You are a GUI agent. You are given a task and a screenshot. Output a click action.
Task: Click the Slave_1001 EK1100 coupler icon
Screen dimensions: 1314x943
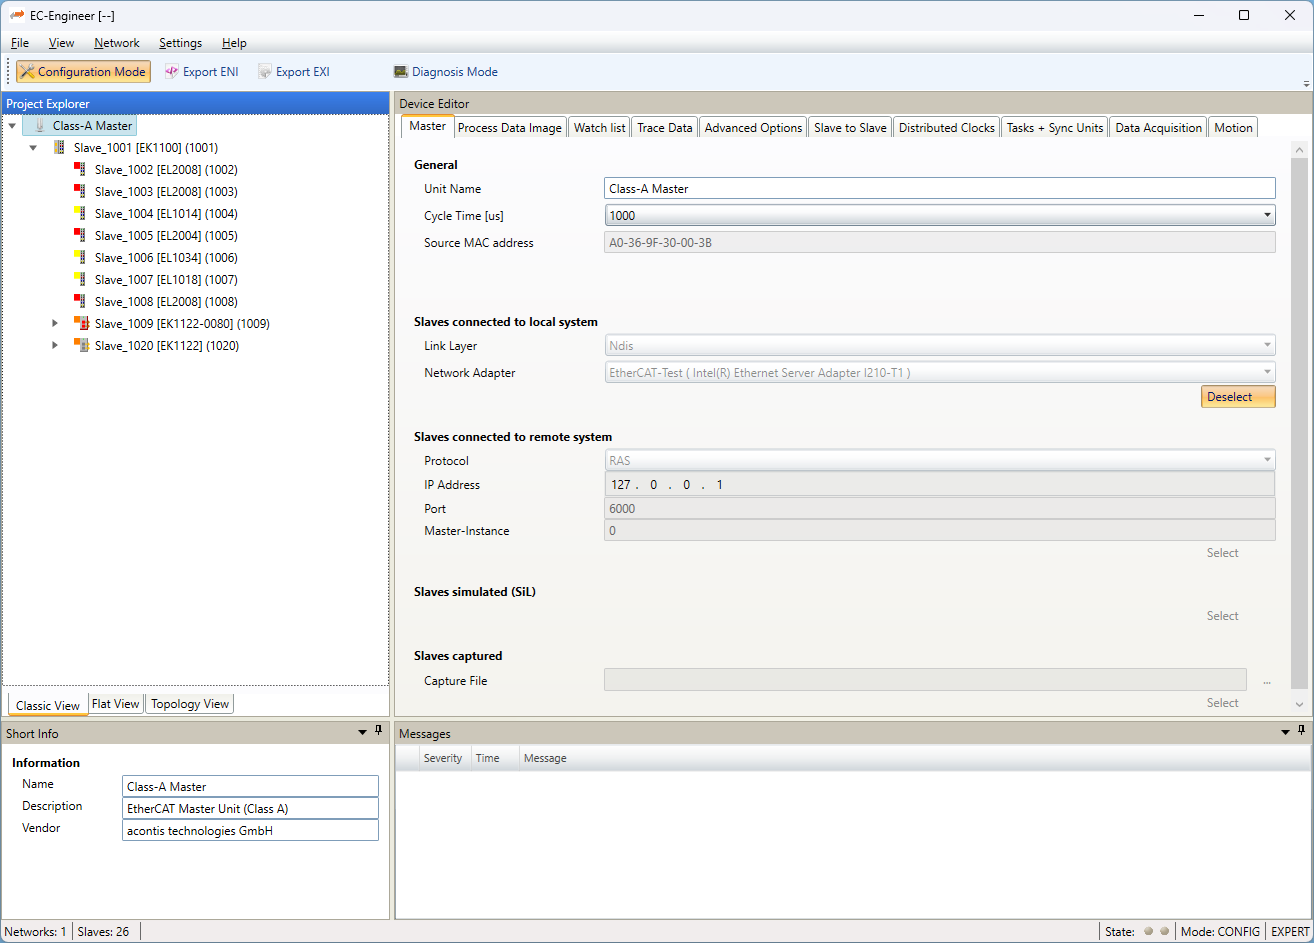[x=60, y=148]
